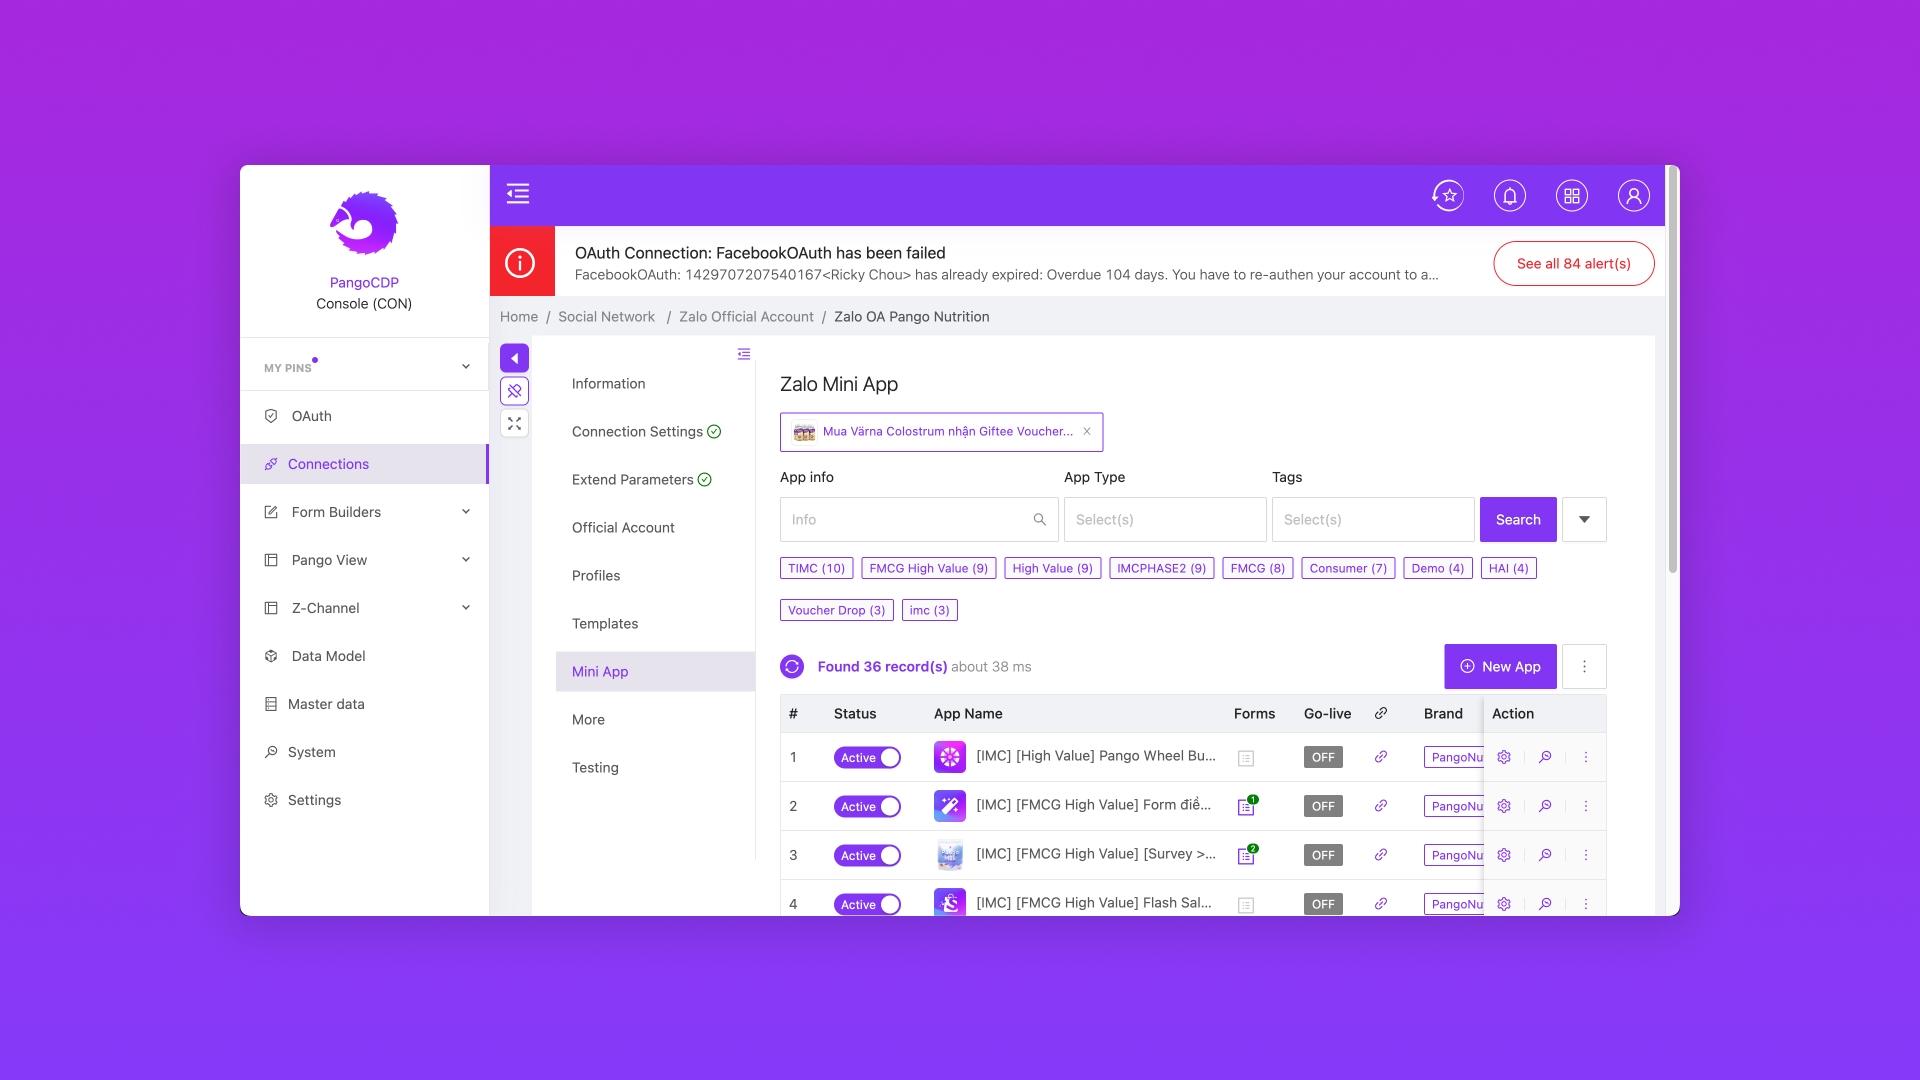Click the refresh icon next to Found records
The image size is (1920, 1080).
click(x=792, y=667)
